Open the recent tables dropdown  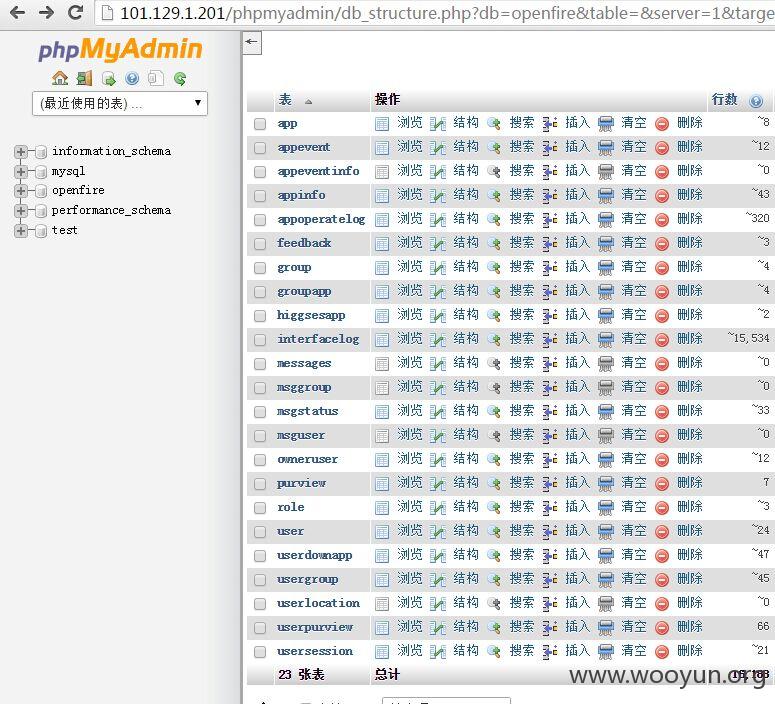(120, 103)
